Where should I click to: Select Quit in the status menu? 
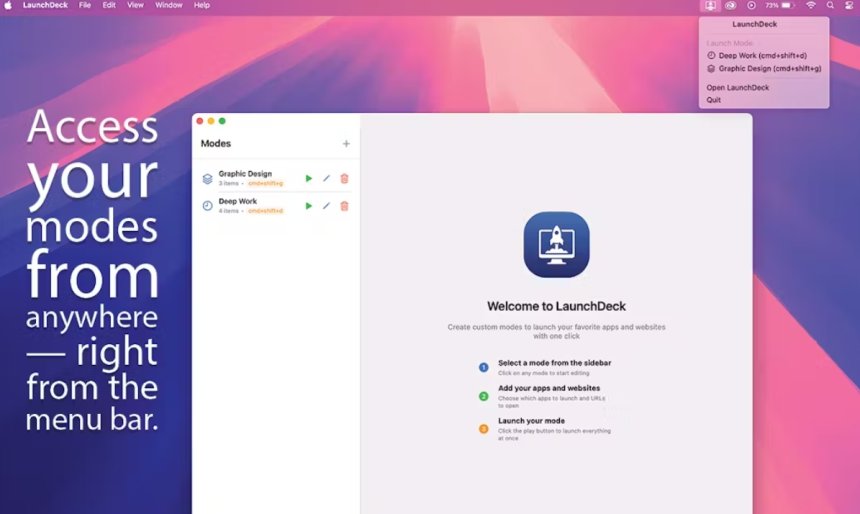(714, 100)
